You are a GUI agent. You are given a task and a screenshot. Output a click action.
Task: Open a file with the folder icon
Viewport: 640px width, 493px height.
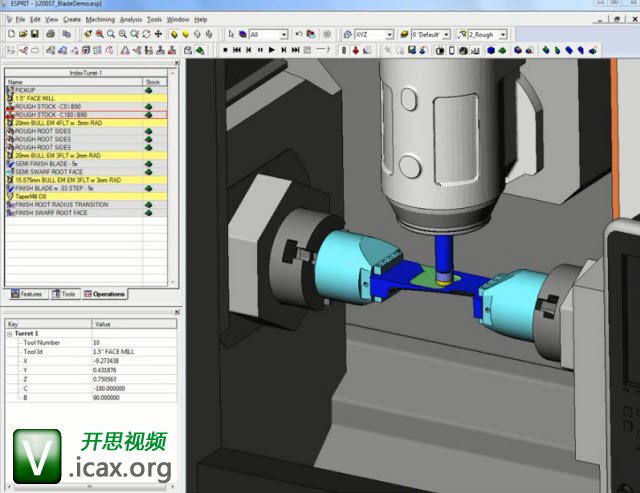(23, 34)
